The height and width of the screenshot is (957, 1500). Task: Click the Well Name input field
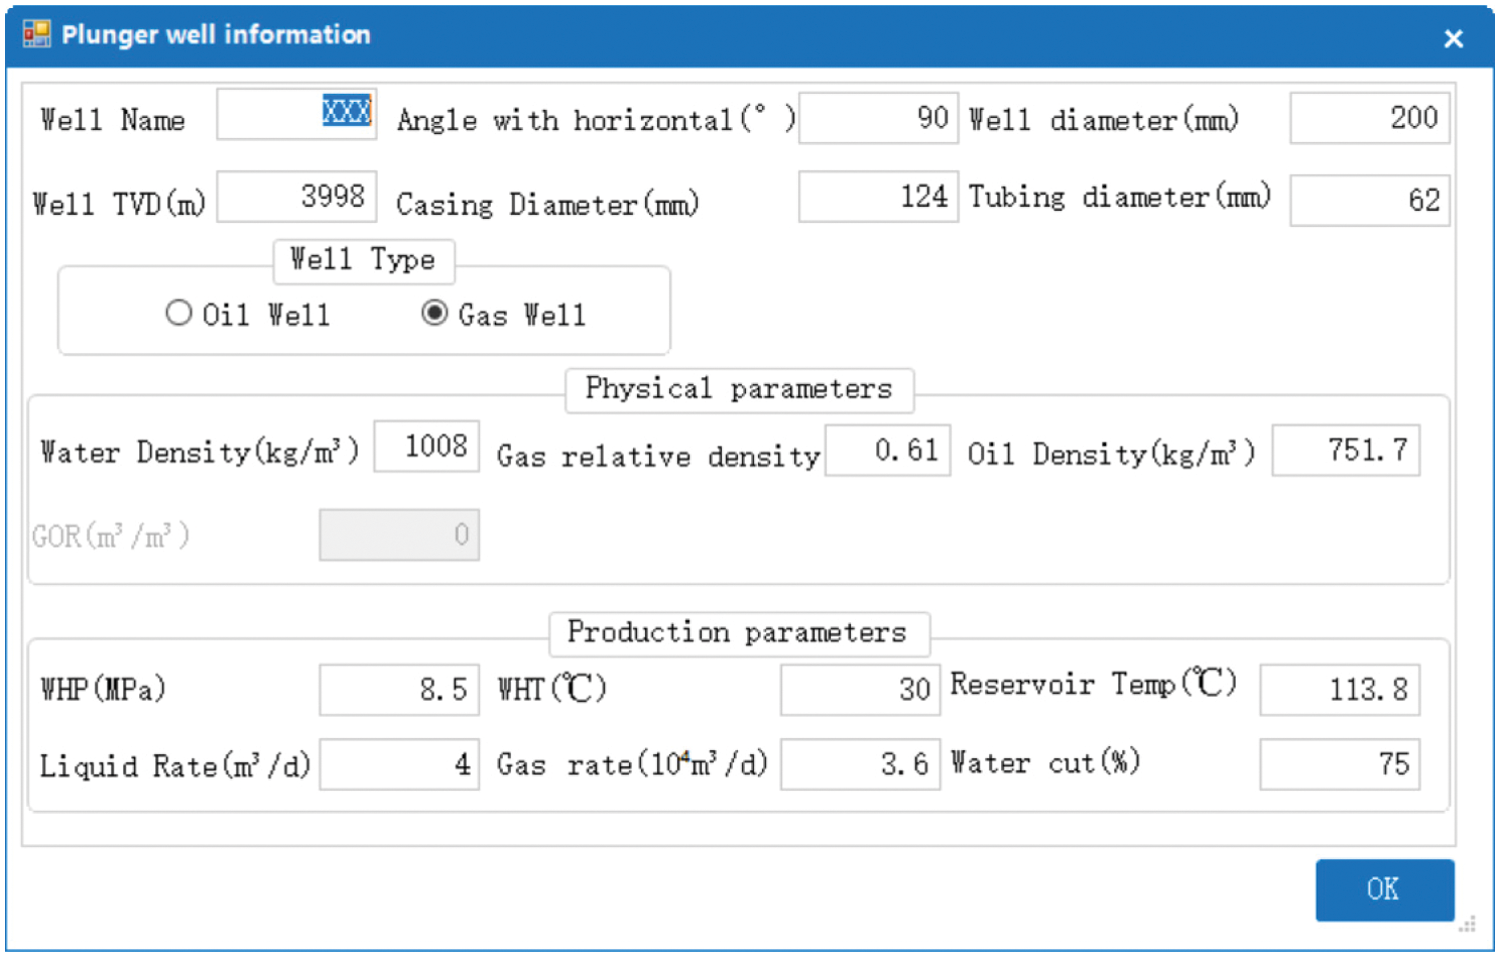[296, 115]
